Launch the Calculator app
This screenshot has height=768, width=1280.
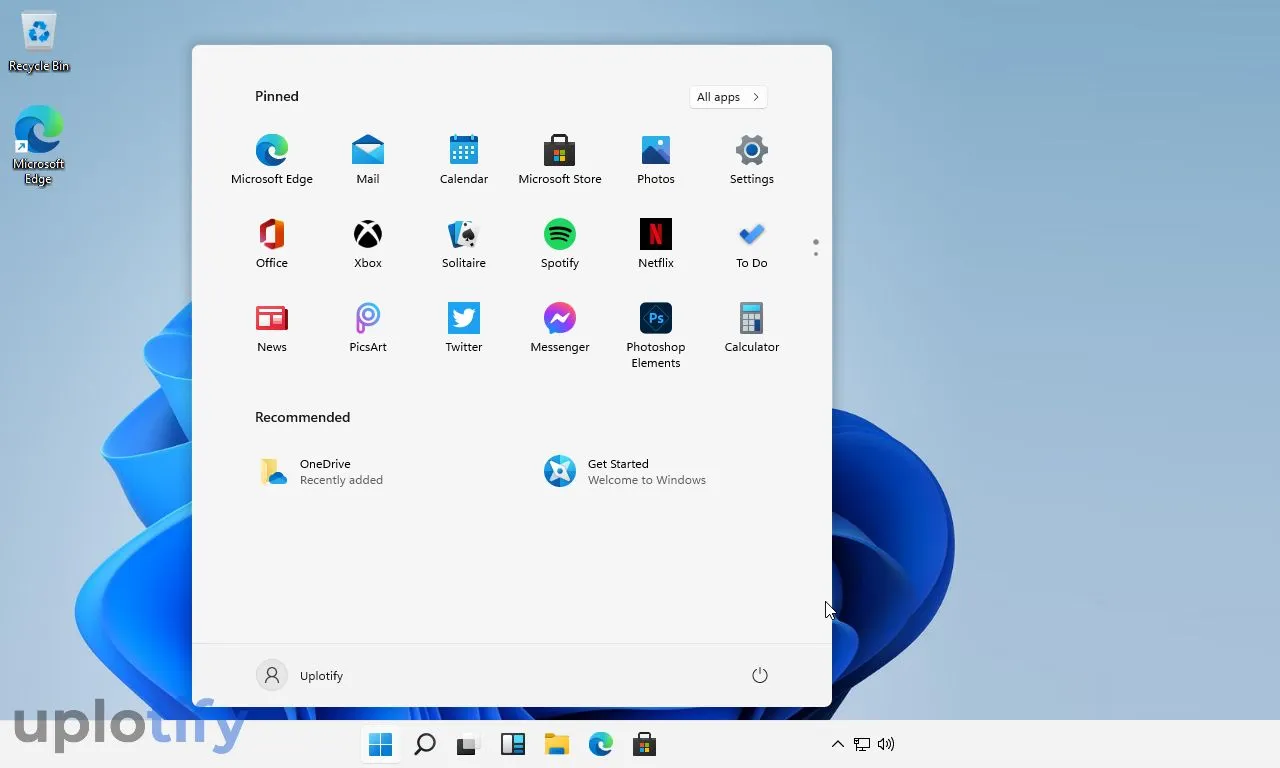[x=752, y=328]
